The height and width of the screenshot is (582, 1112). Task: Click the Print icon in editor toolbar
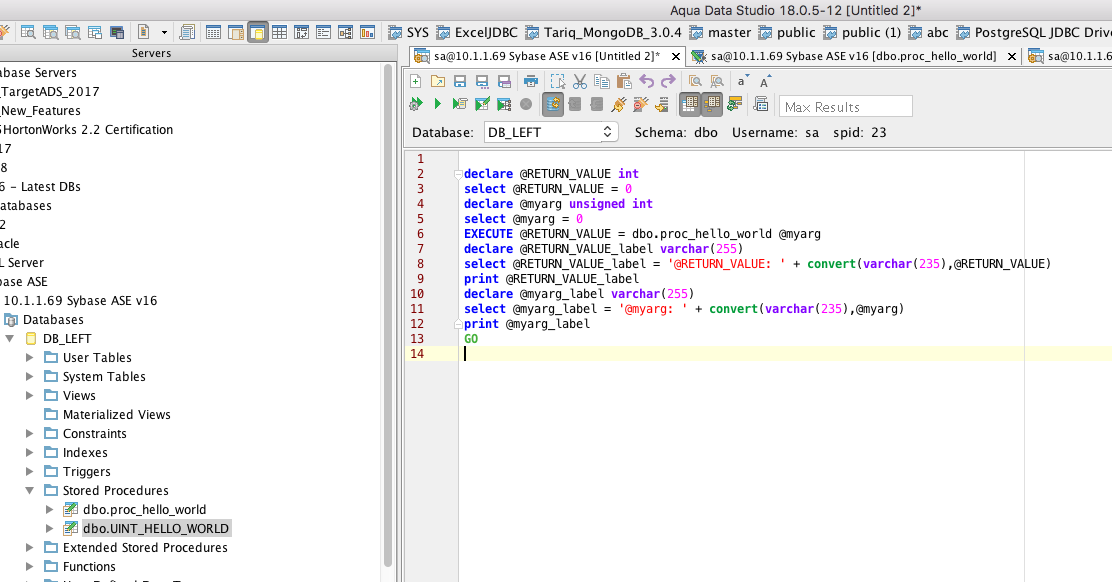tap(531, 81)
